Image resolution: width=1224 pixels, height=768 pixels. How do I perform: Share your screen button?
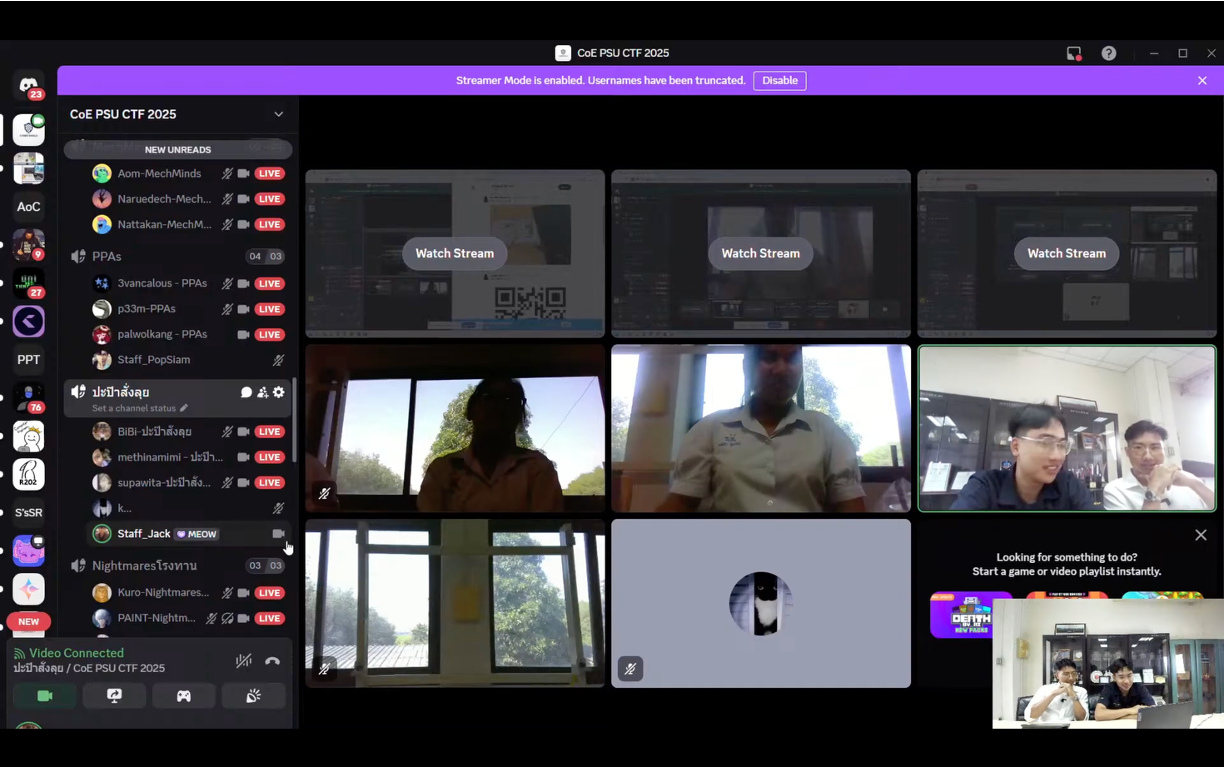coord(114,696)
